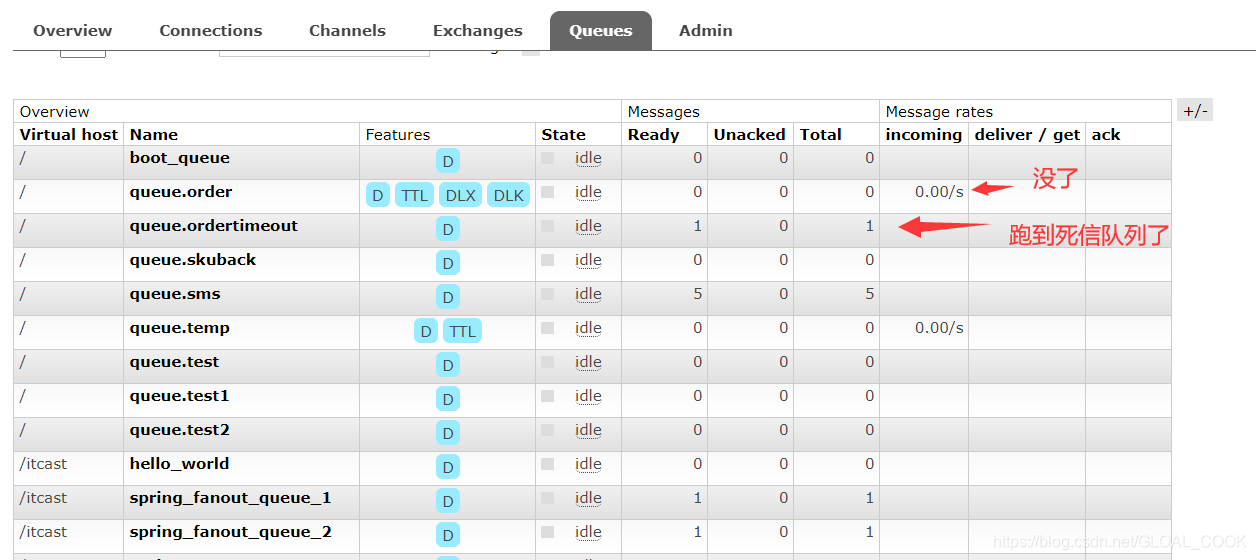Switch to the Overview tab
This screenshot has height=560, width=1256.
(73, 31)
